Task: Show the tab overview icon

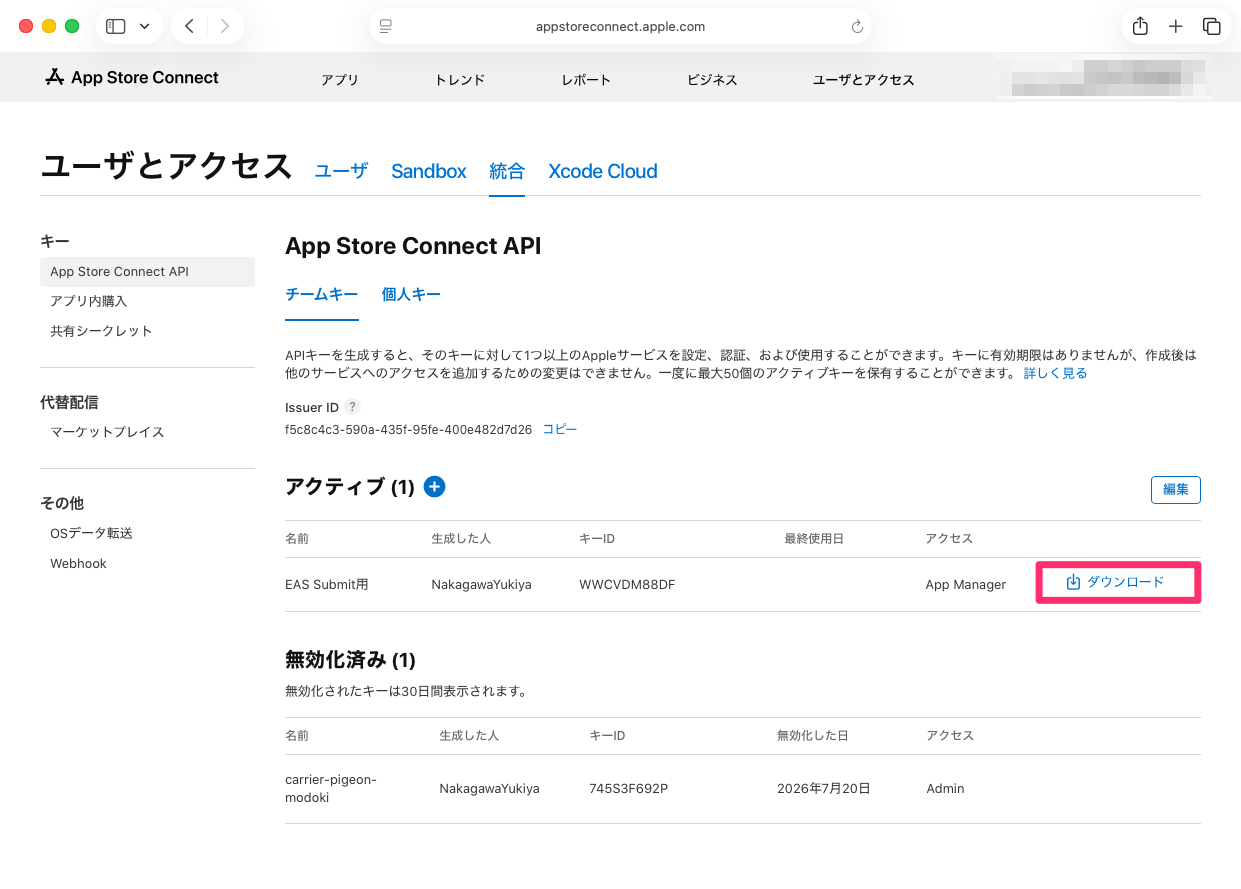Action: click(1212, 27)
